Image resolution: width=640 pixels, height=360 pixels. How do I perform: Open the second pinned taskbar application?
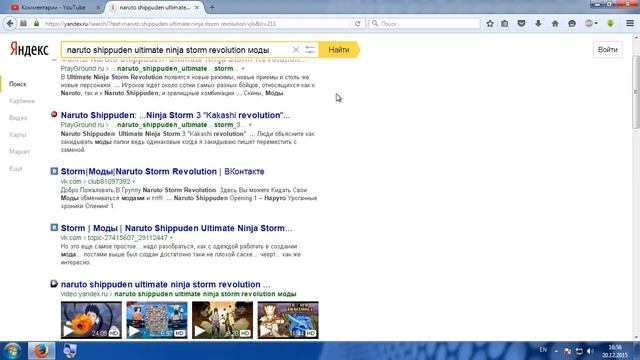(x=69, y=351)
